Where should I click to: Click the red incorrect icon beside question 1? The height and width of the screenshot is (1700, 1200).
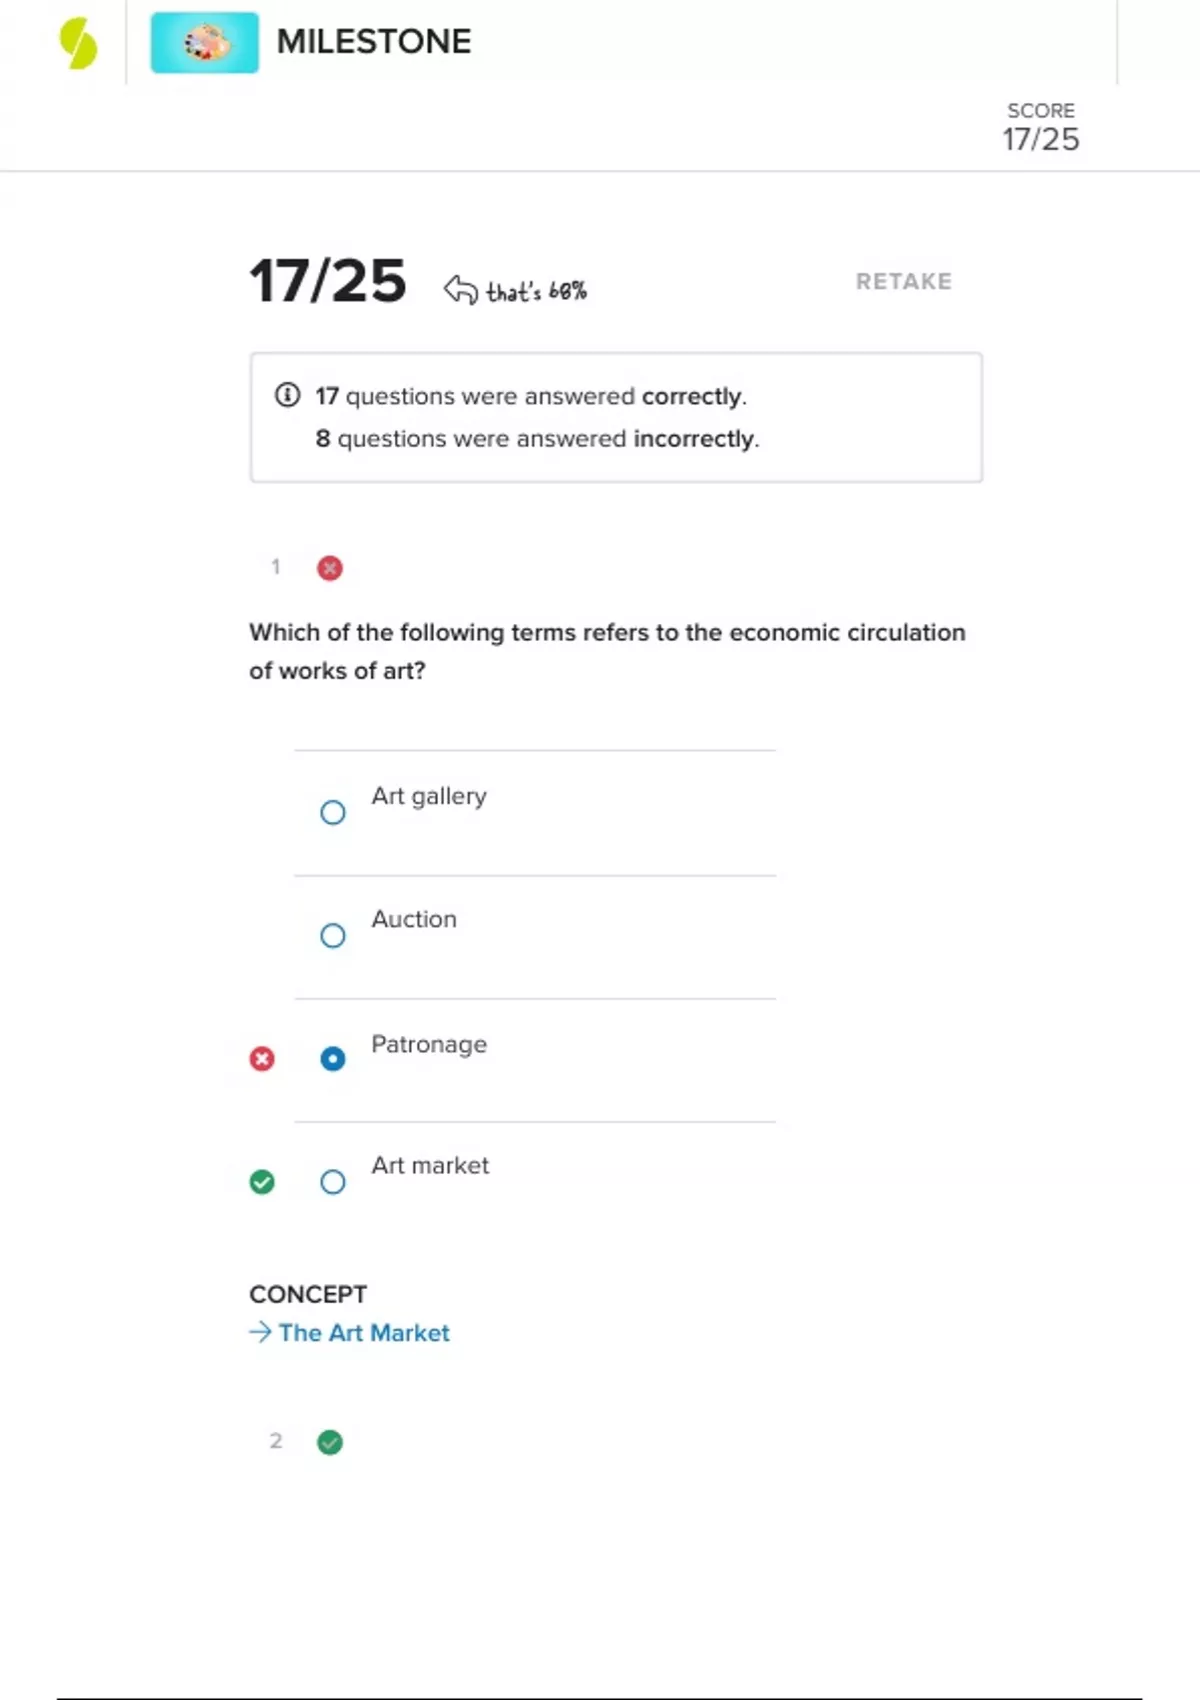point(330,568)
